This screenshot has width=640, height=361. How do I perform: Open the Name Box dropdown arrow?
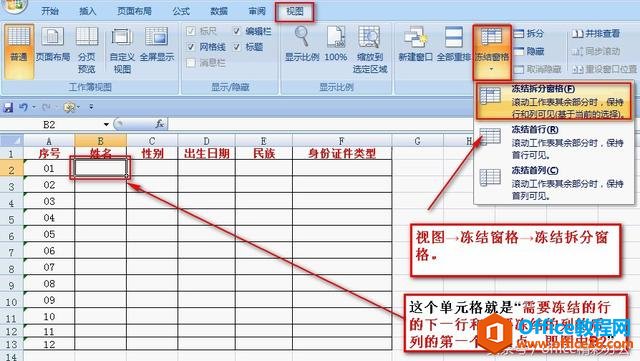coord(106,124)
